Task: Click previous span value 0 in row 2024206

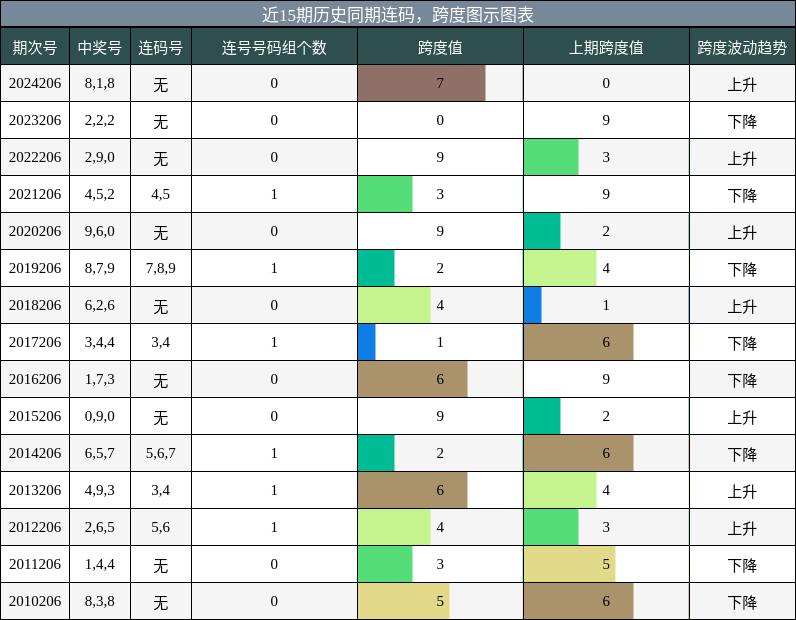Action: point(606,83)
